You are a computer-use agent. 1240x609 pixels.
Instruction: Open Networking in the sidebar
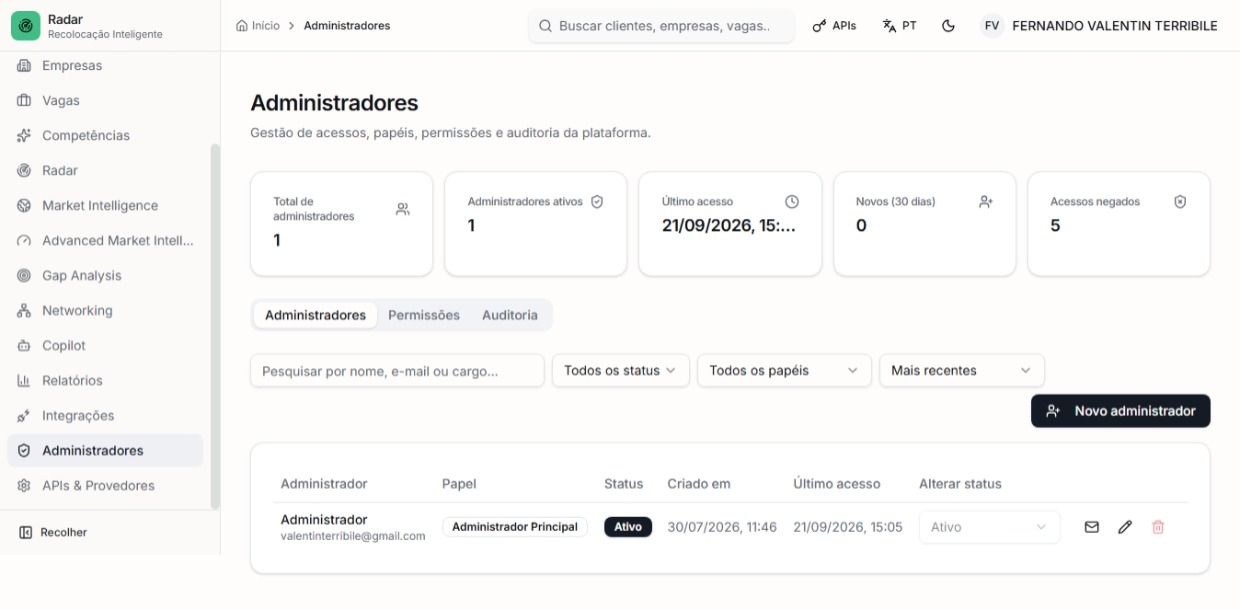105,311
